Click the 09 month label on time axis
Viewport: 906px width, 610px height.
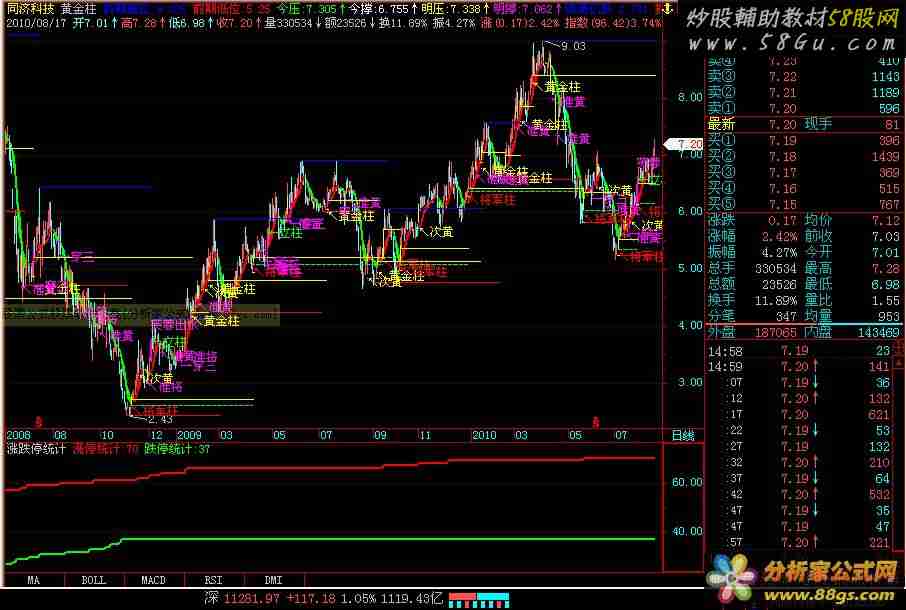click(380, 435)
